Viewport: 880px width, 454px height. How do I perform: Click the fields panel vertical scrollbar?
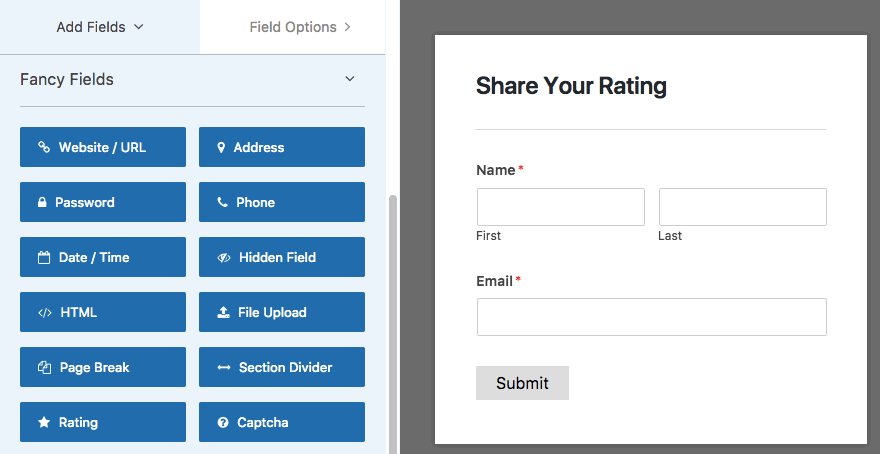[x=393, y=324]
